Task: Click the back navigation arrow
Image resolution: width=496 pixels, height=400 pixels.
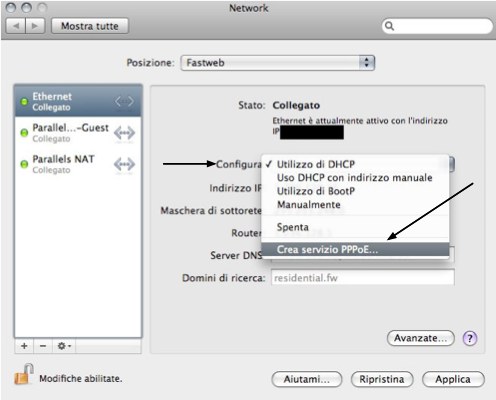Action: pyautogui.click(x=16, y=26)
